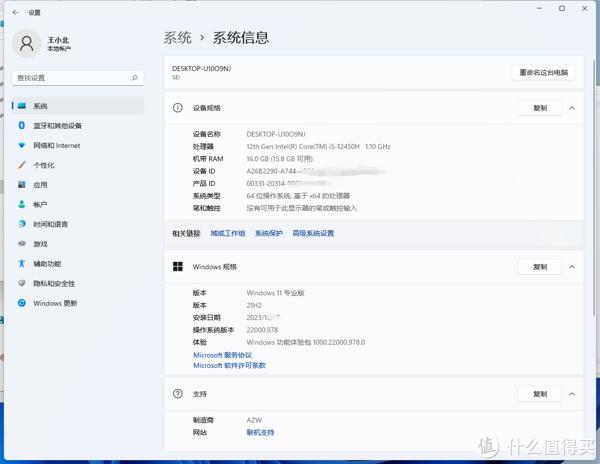The image size is (600, 464).
Task: Open the 联机支持 website link
Action: [x=260, y=432]
